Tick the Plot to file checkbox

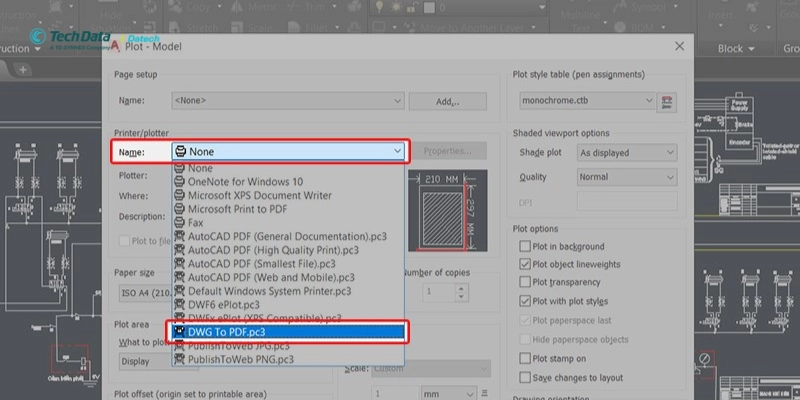point(124,241)
